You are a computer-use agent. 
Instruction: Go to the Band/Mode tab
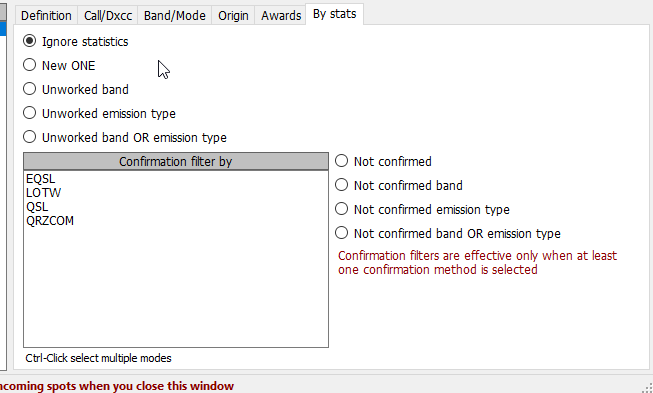coord(174,16)
